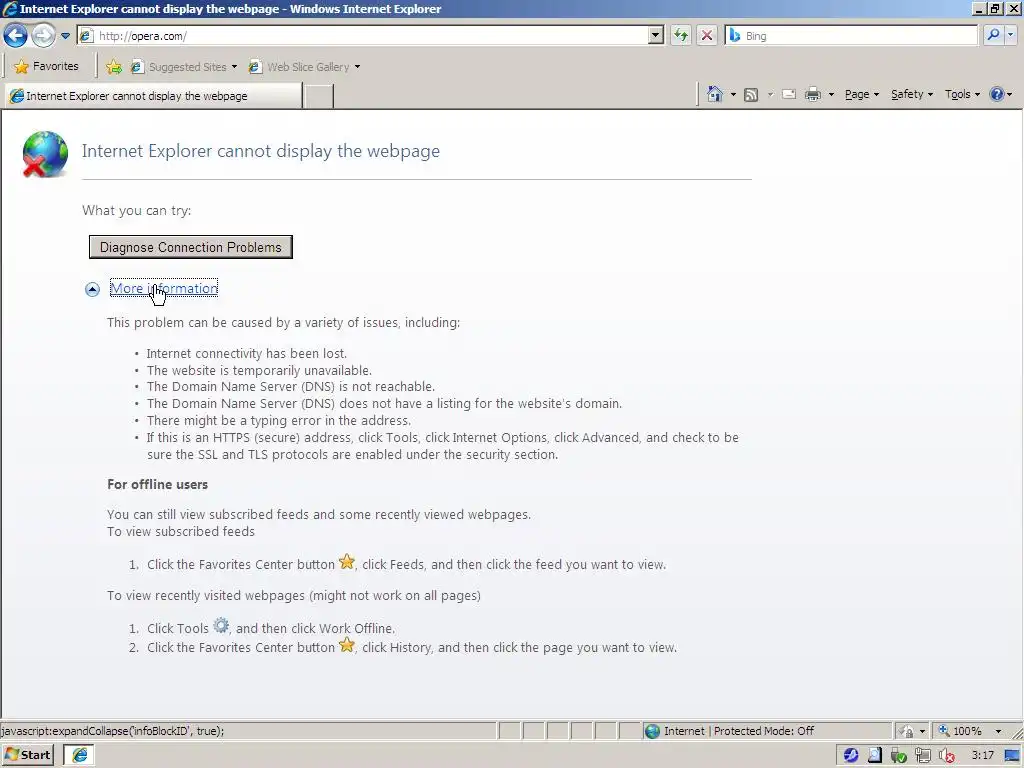Click the muted volume tray icon
Viewport: 1024px width, 768px height.
point(946,756)
